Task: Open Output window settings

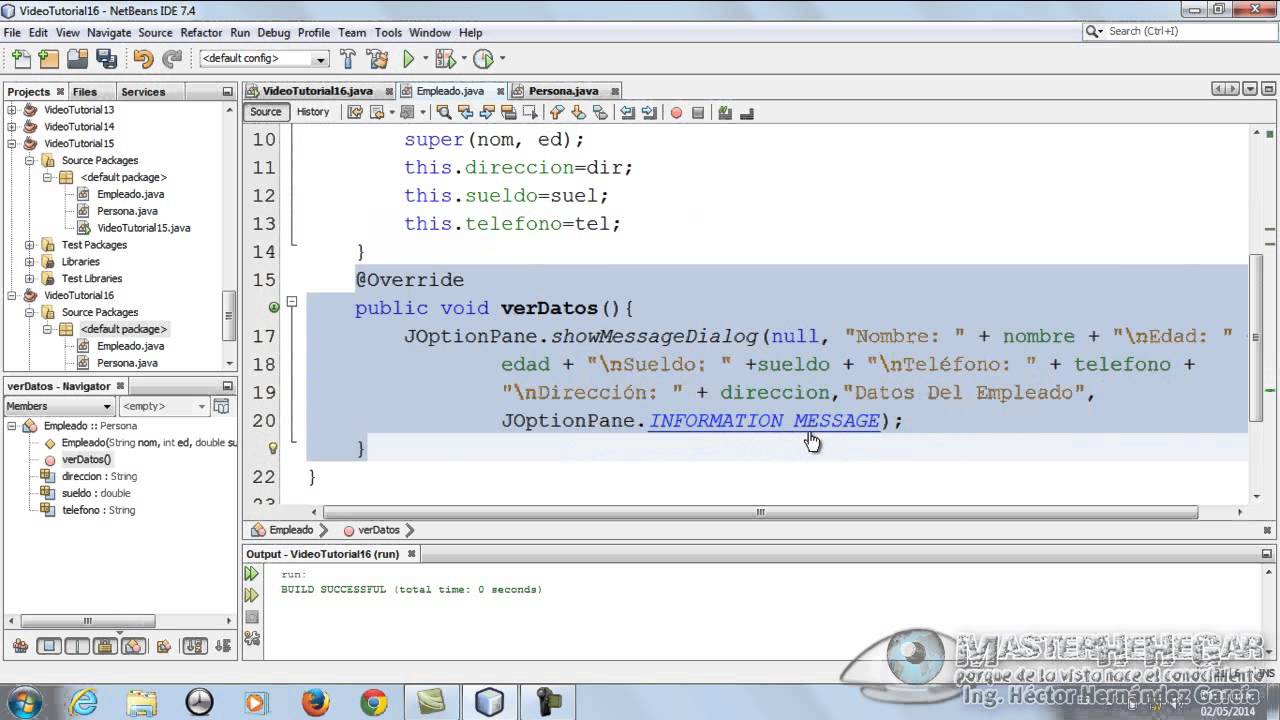Action: (x=251, y=638)
